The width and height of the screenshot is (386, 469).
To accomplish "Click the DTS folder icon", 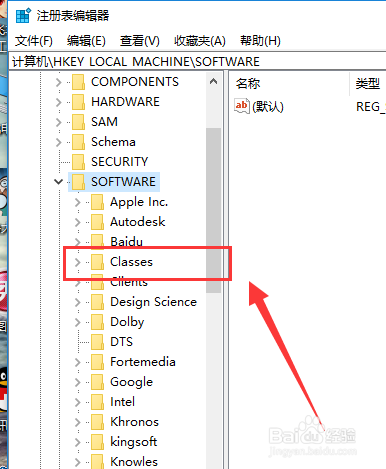I will [97, 342].
